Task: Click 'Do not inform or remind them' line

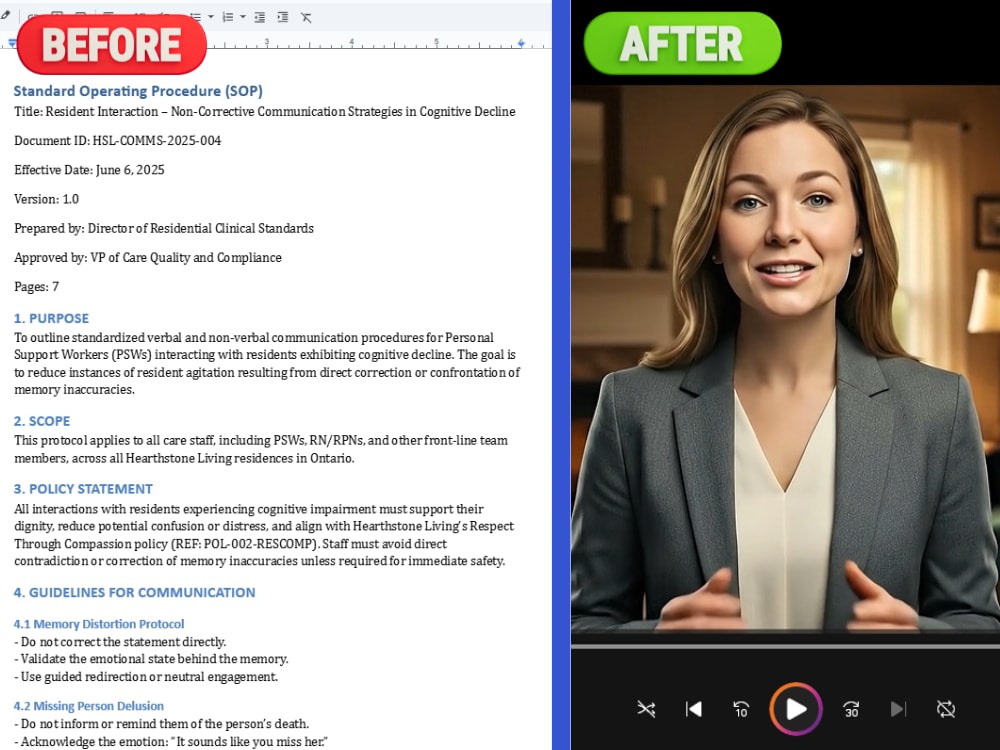Action: [x=161, y=724]
